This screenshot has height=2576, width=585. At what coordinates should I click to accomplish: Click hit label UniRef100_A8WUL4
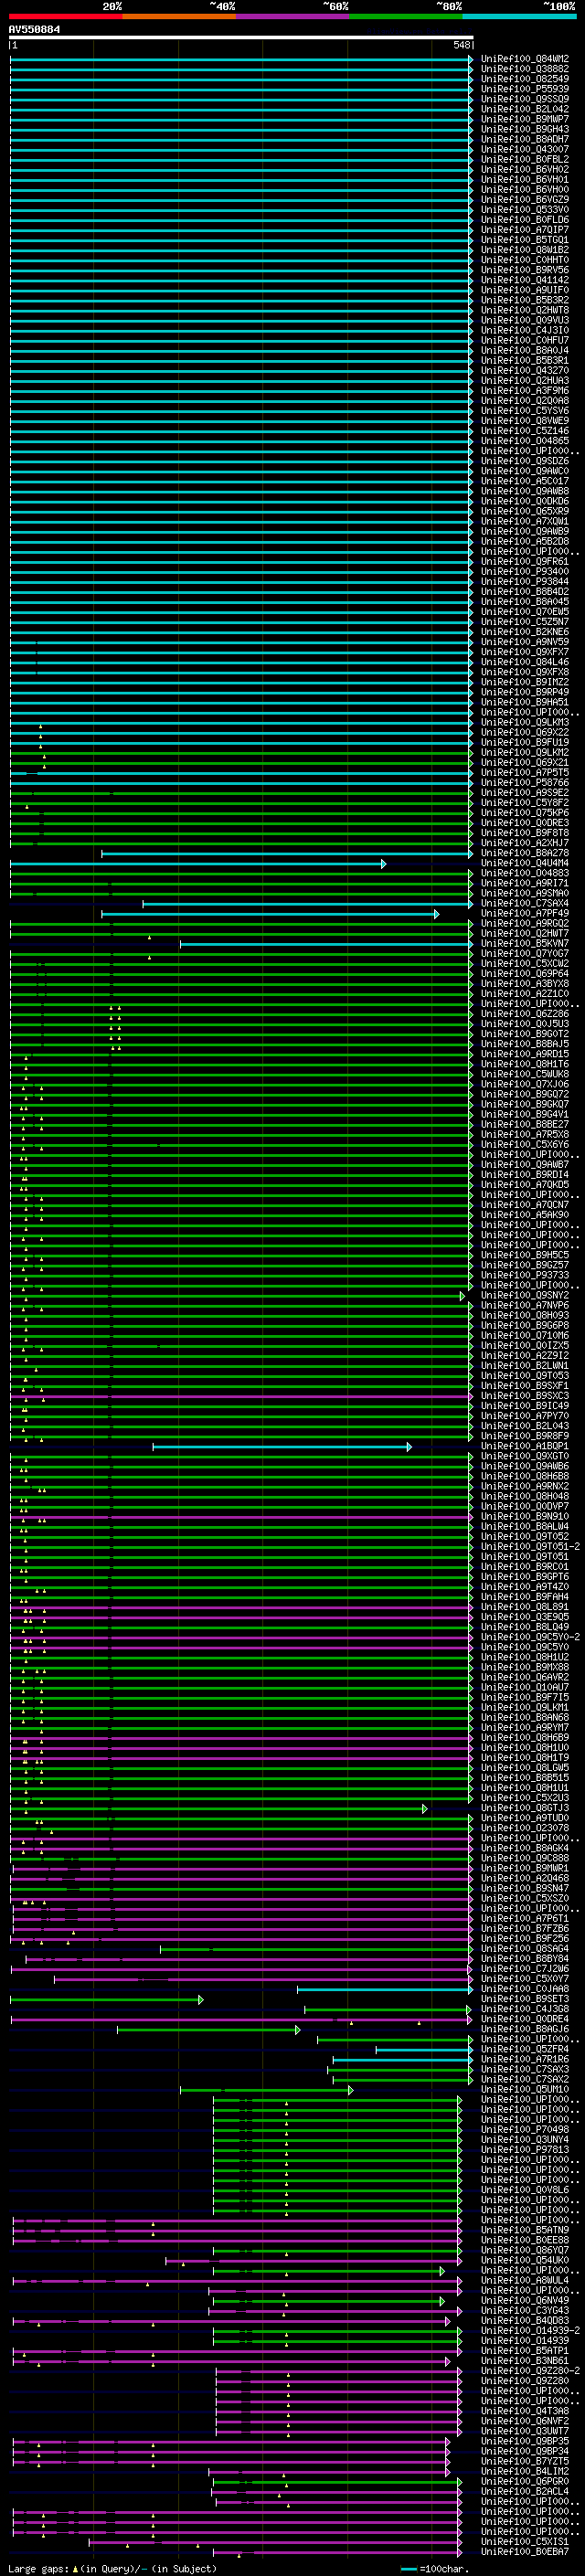pos(525,2280)
